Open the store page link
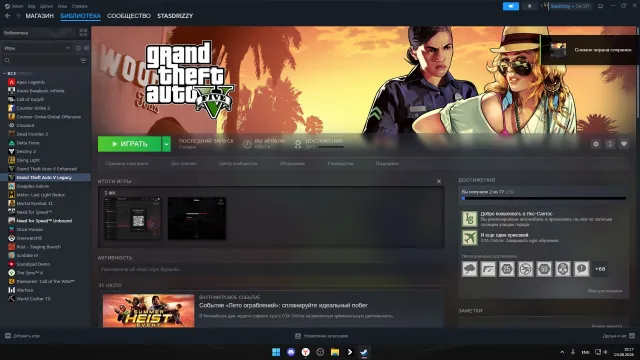 [x=127, y=163]
